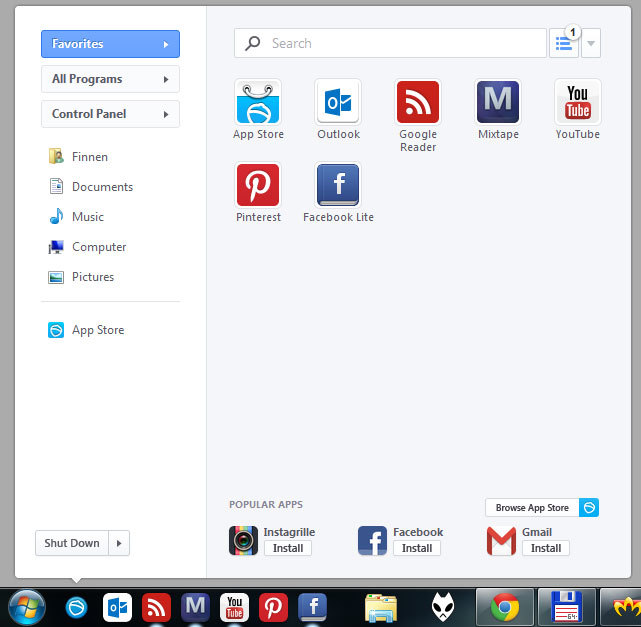
Task: Install the Gmail app
Action: click(546, 548)
